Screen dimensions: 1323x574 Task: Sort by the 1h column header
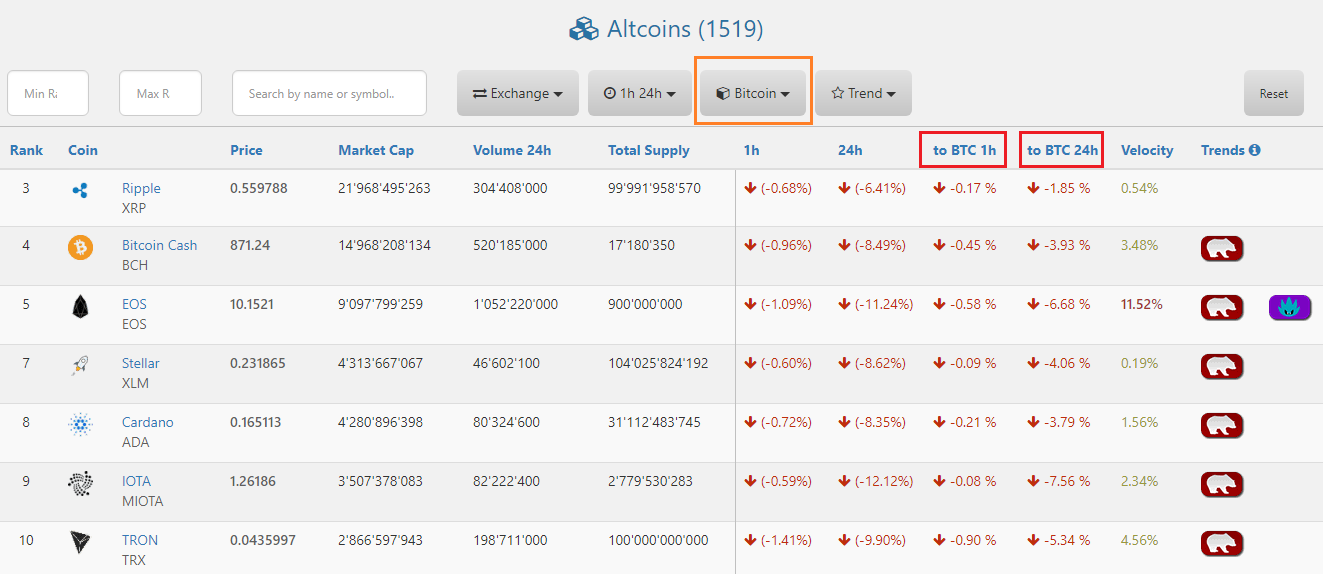click(x=752, y=150)
